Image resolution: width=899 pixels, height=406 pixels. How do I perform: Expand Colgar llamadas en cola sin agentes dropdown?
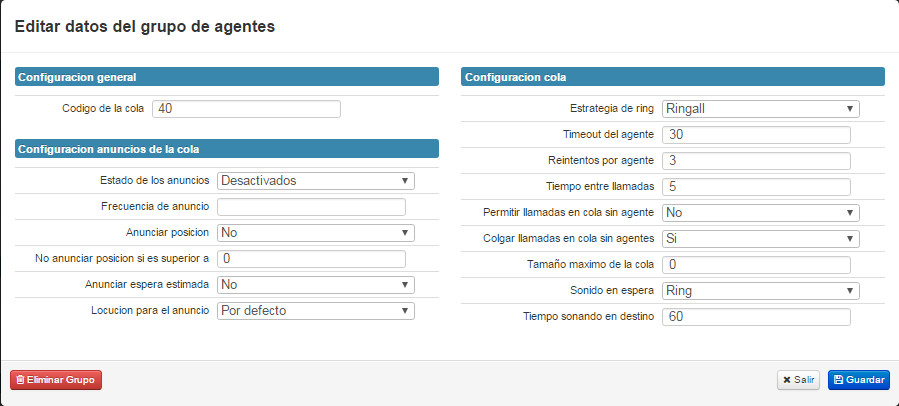760,239
